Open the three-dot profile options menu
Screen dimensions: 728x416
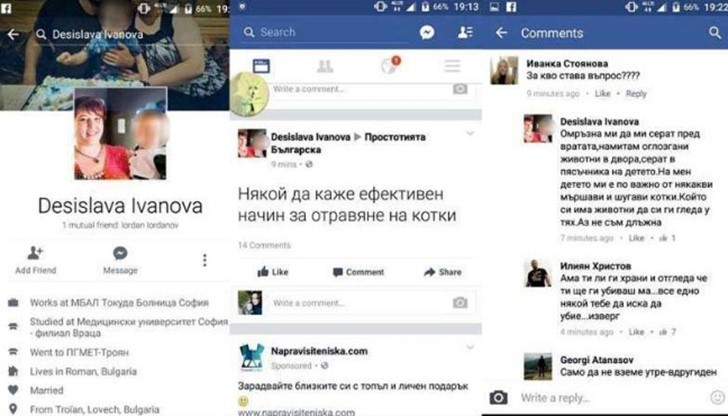pos(204,260)
